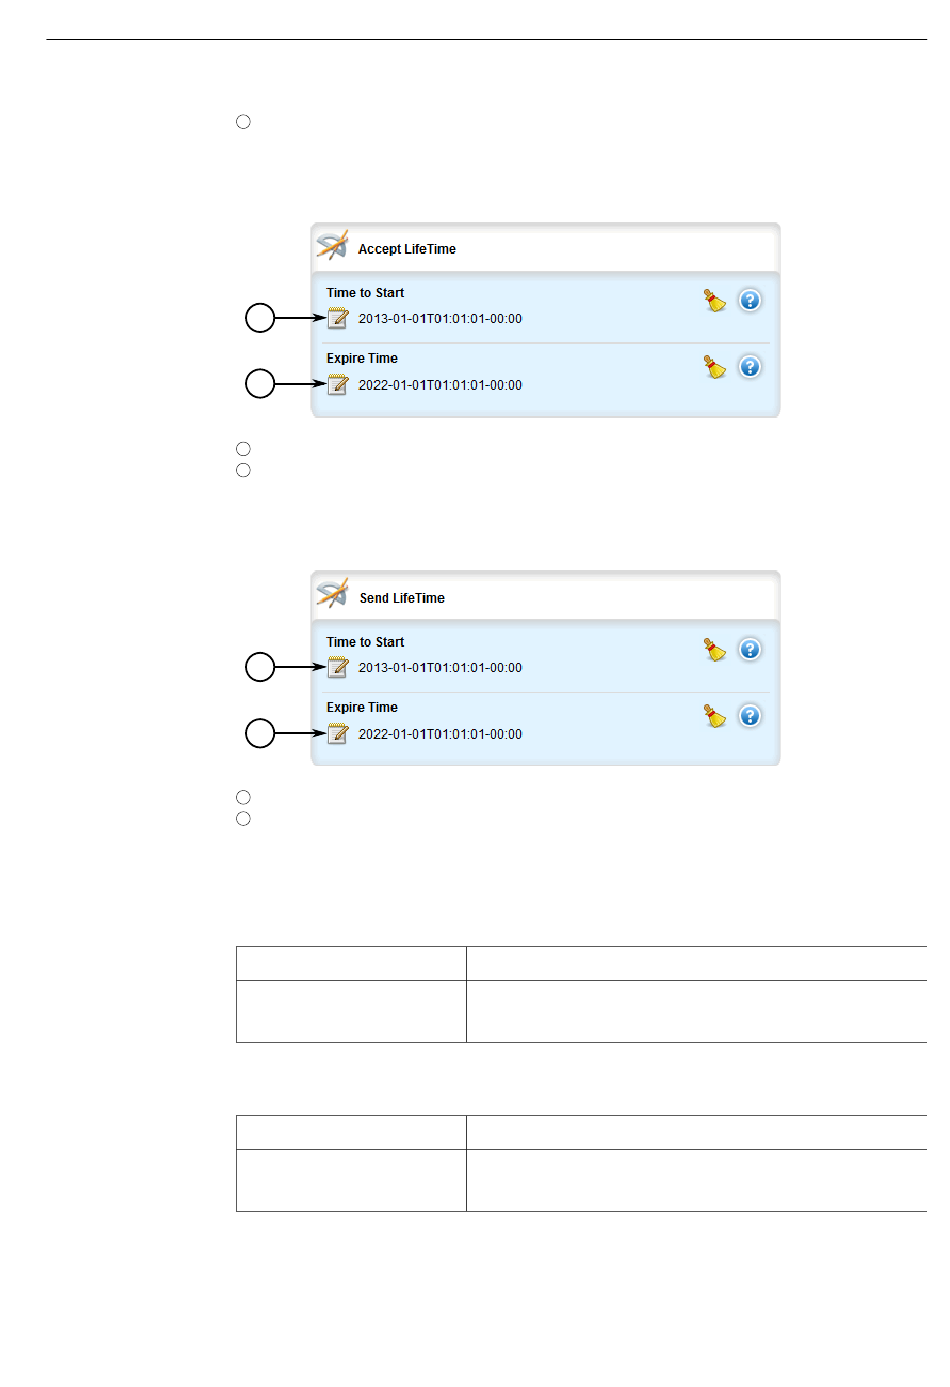This screenshot has height=1387, width=950.
Task: Click edit notepad icon for Accept Time to Start
Action: pos(338,318)
